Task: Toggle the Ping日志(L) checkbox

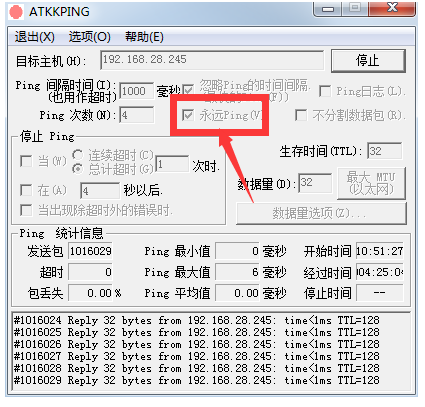Action: (325, 91)
